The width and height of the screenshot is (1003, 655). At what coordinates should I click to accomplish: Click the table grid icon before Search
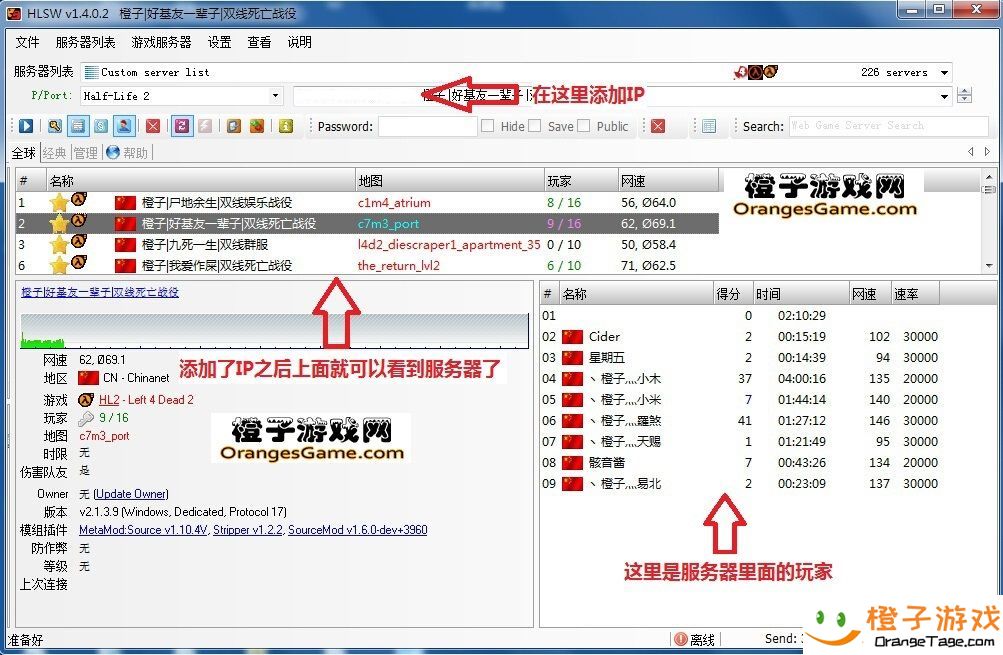click(709, 126)
